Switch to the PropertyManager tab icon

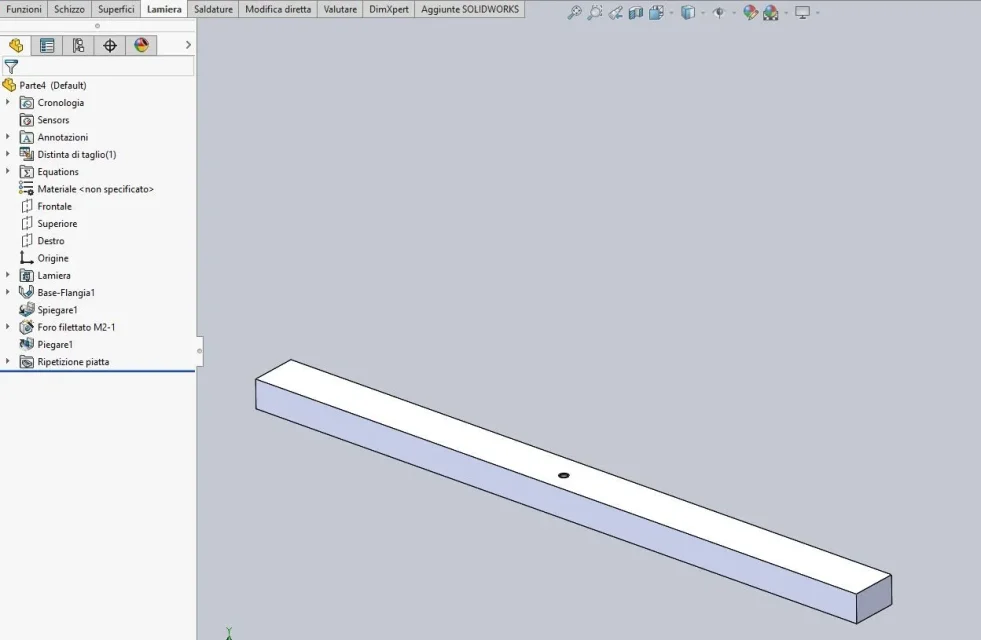click(x=47, y=46)
